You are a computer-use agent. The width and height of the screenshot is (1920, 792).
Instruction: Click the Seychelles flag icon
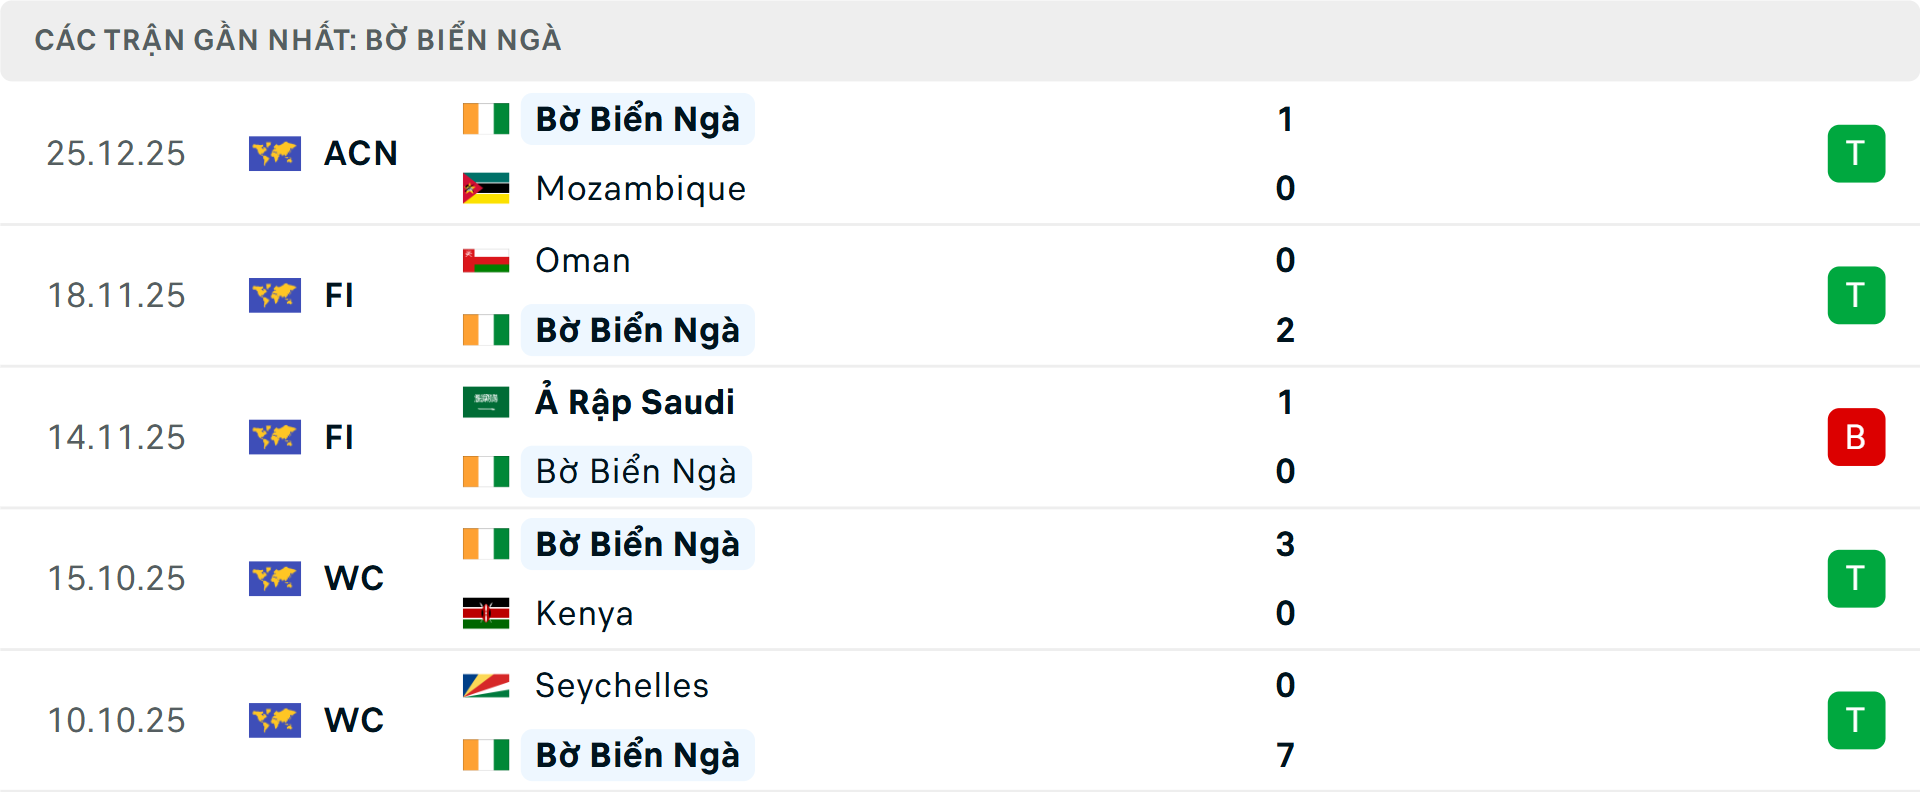coord(486,685)
